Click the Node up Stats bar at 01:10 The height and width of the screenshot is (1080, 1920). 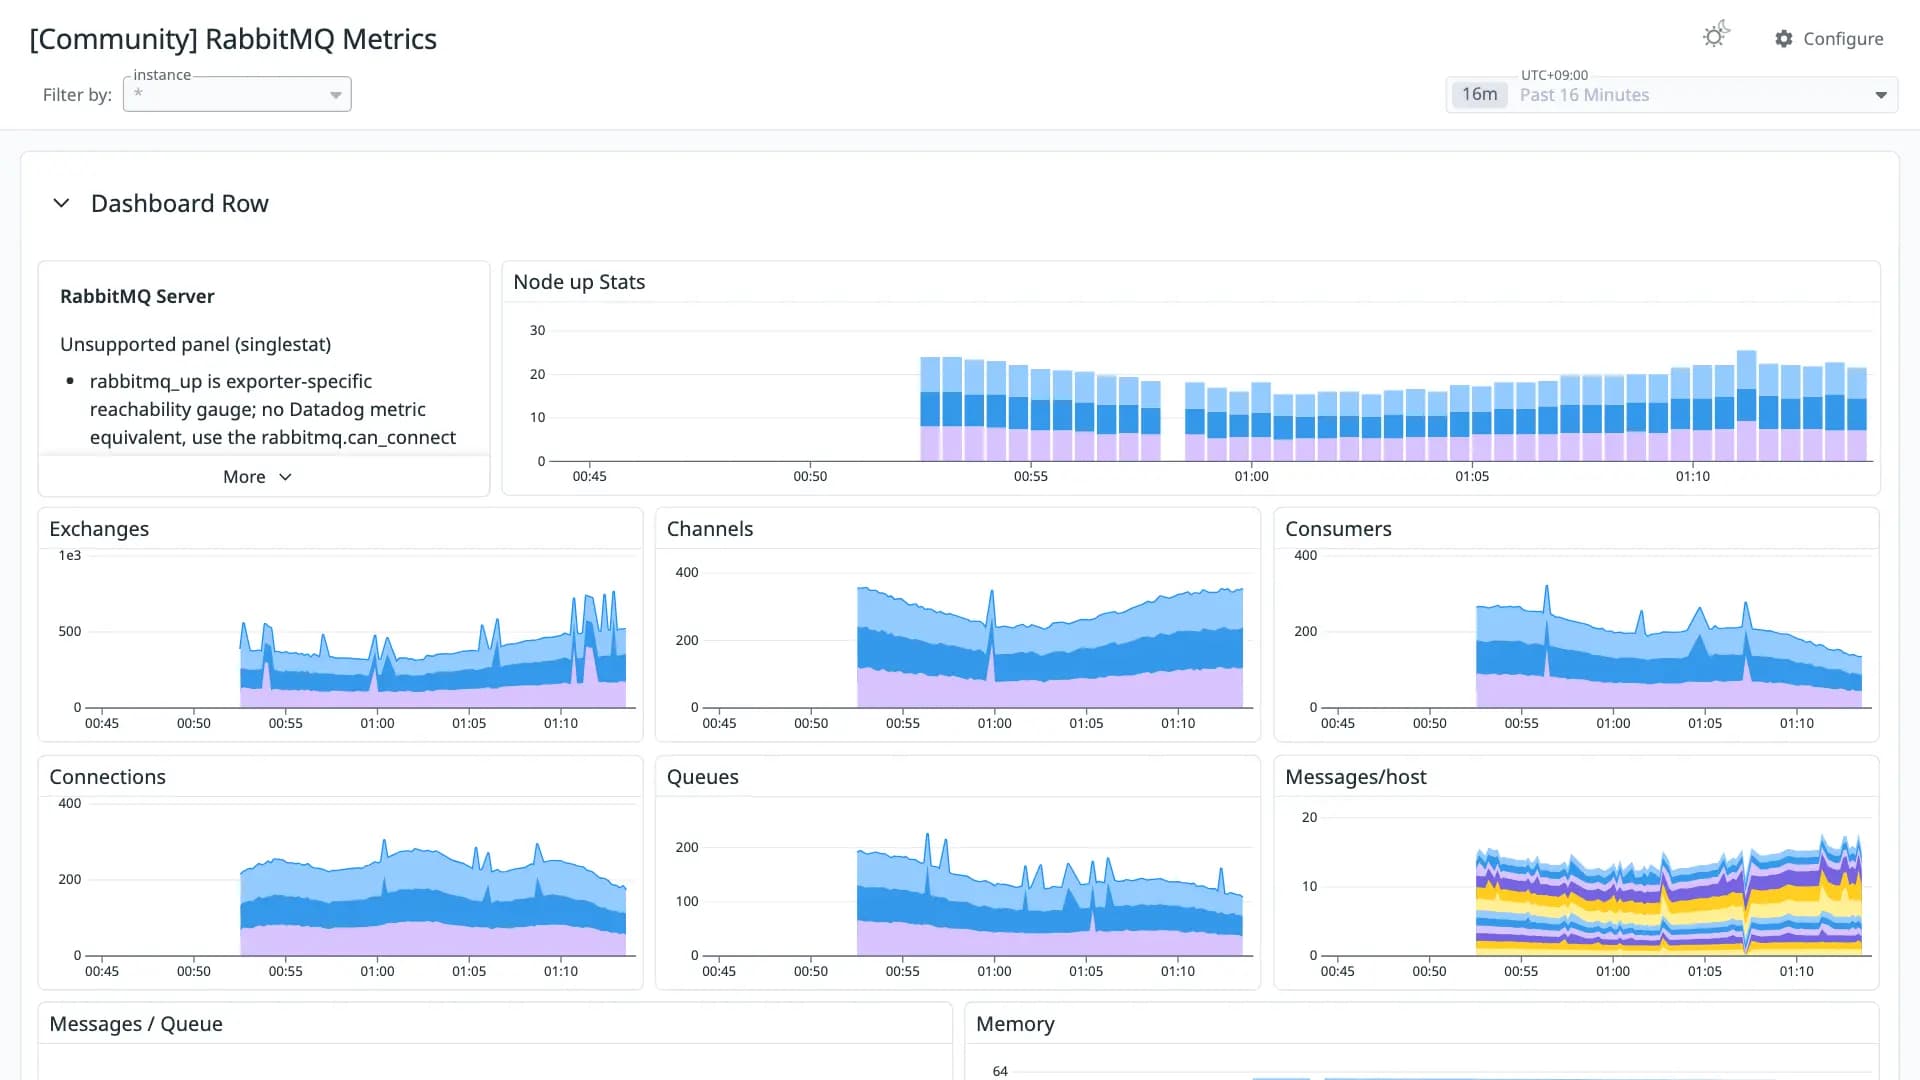coord(1702,413)
